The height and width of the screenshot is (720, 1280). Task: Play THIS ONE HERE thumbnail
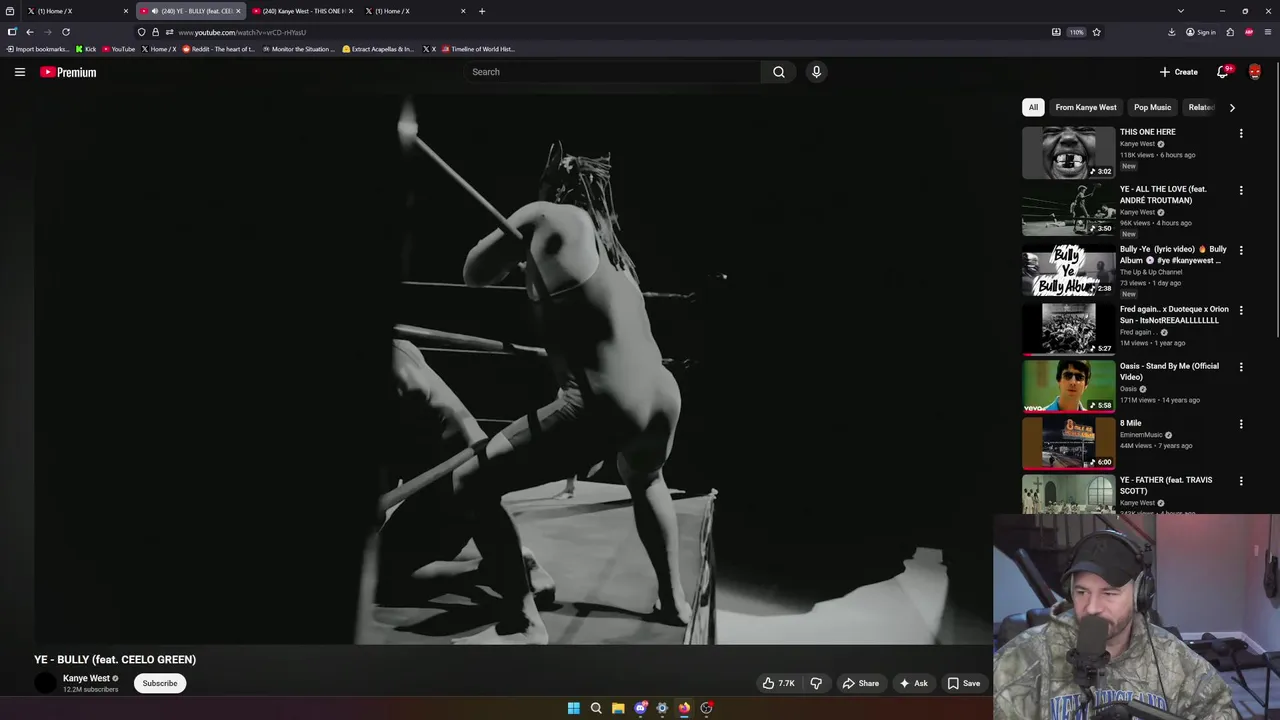1068,152
